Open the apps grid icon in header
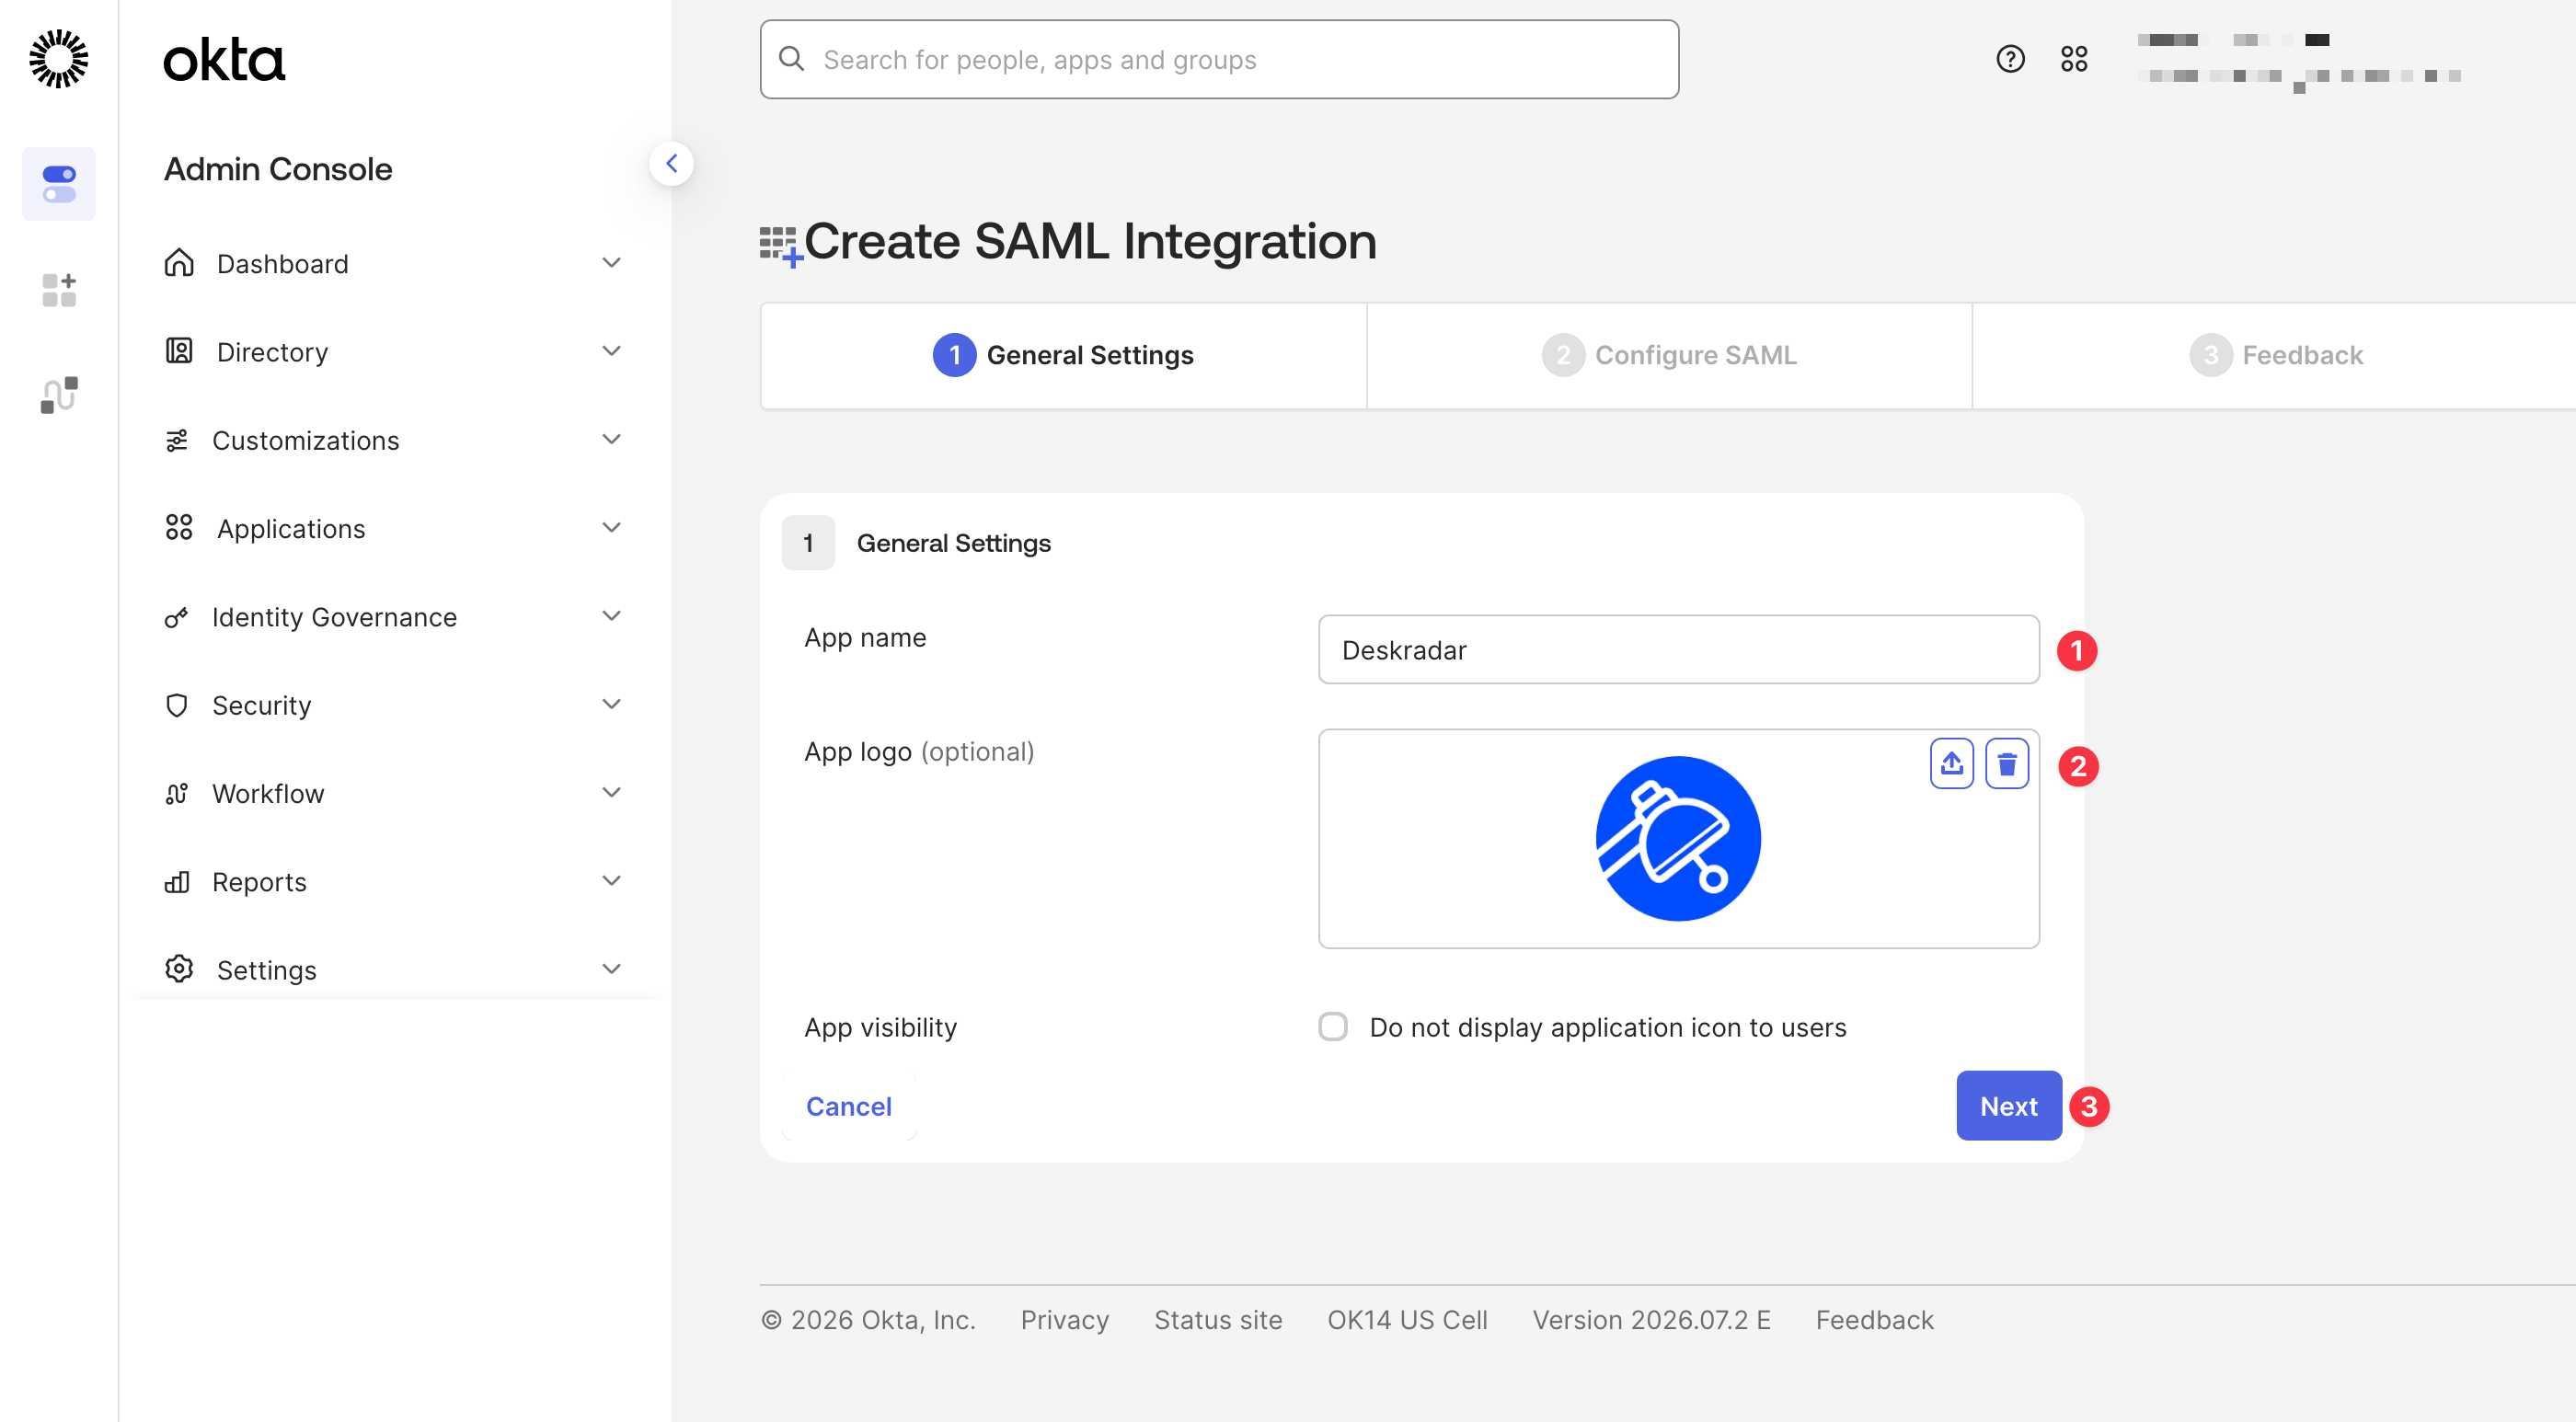Screen dimensions: 2576x1422 click(x=2074, y=59)
